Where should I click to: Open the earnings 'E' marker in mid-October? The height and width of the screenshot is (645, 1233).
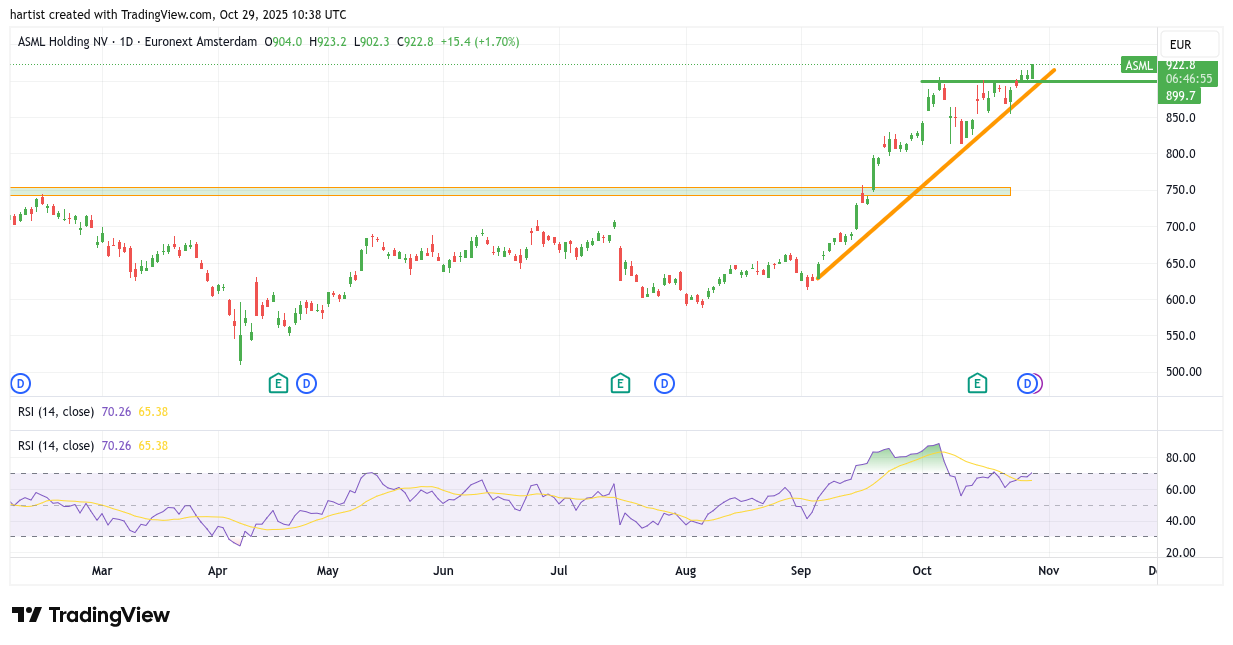(977, 383)
